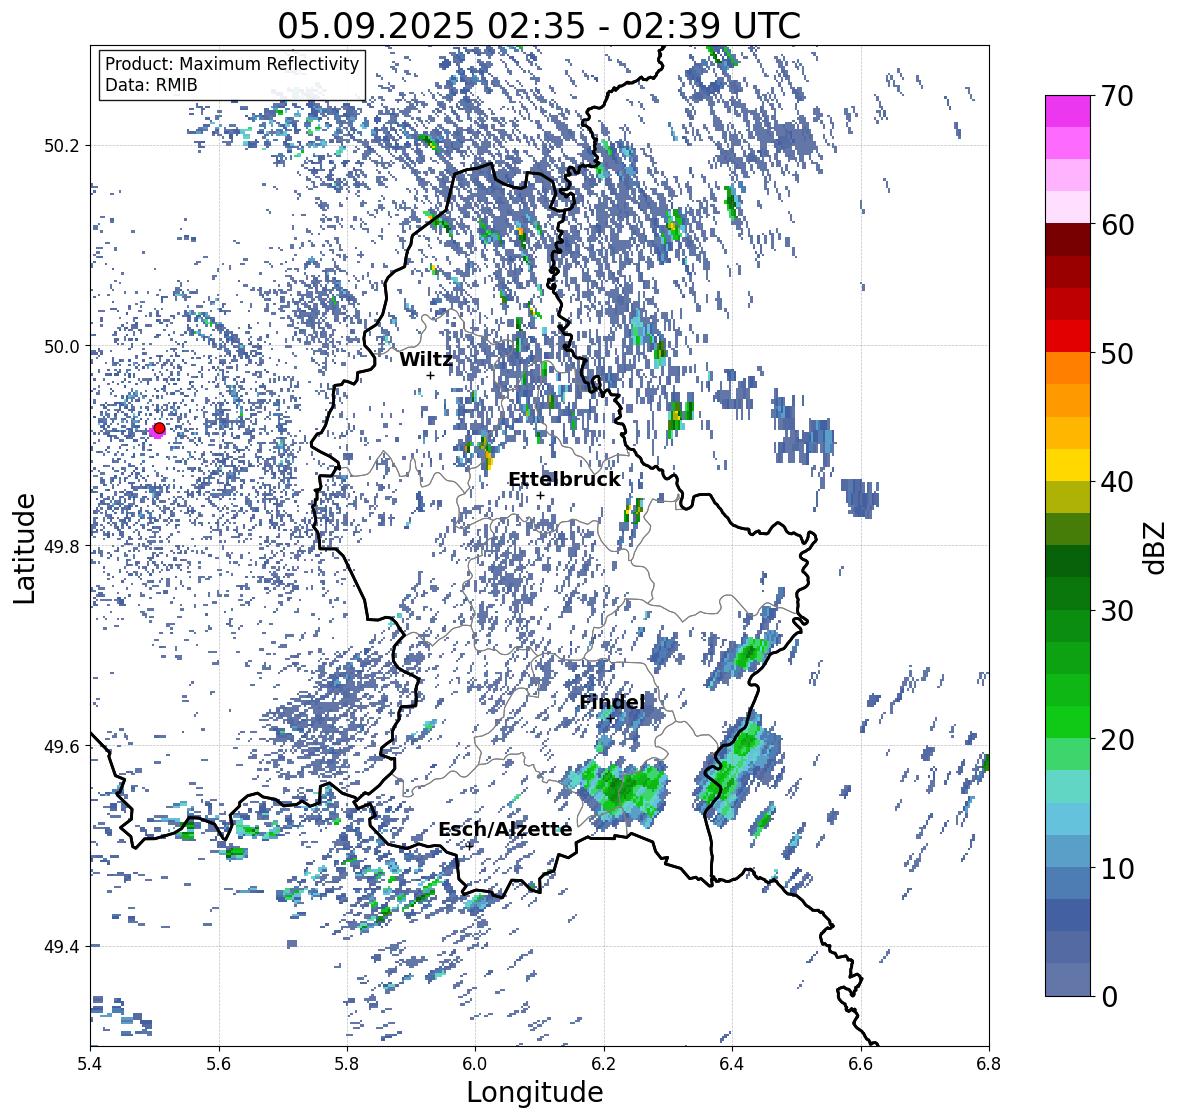Image resolution: width=1179 pixels, height=1117 pixels.
Task: Click the red station marker dot
Action: pos(159,428)
